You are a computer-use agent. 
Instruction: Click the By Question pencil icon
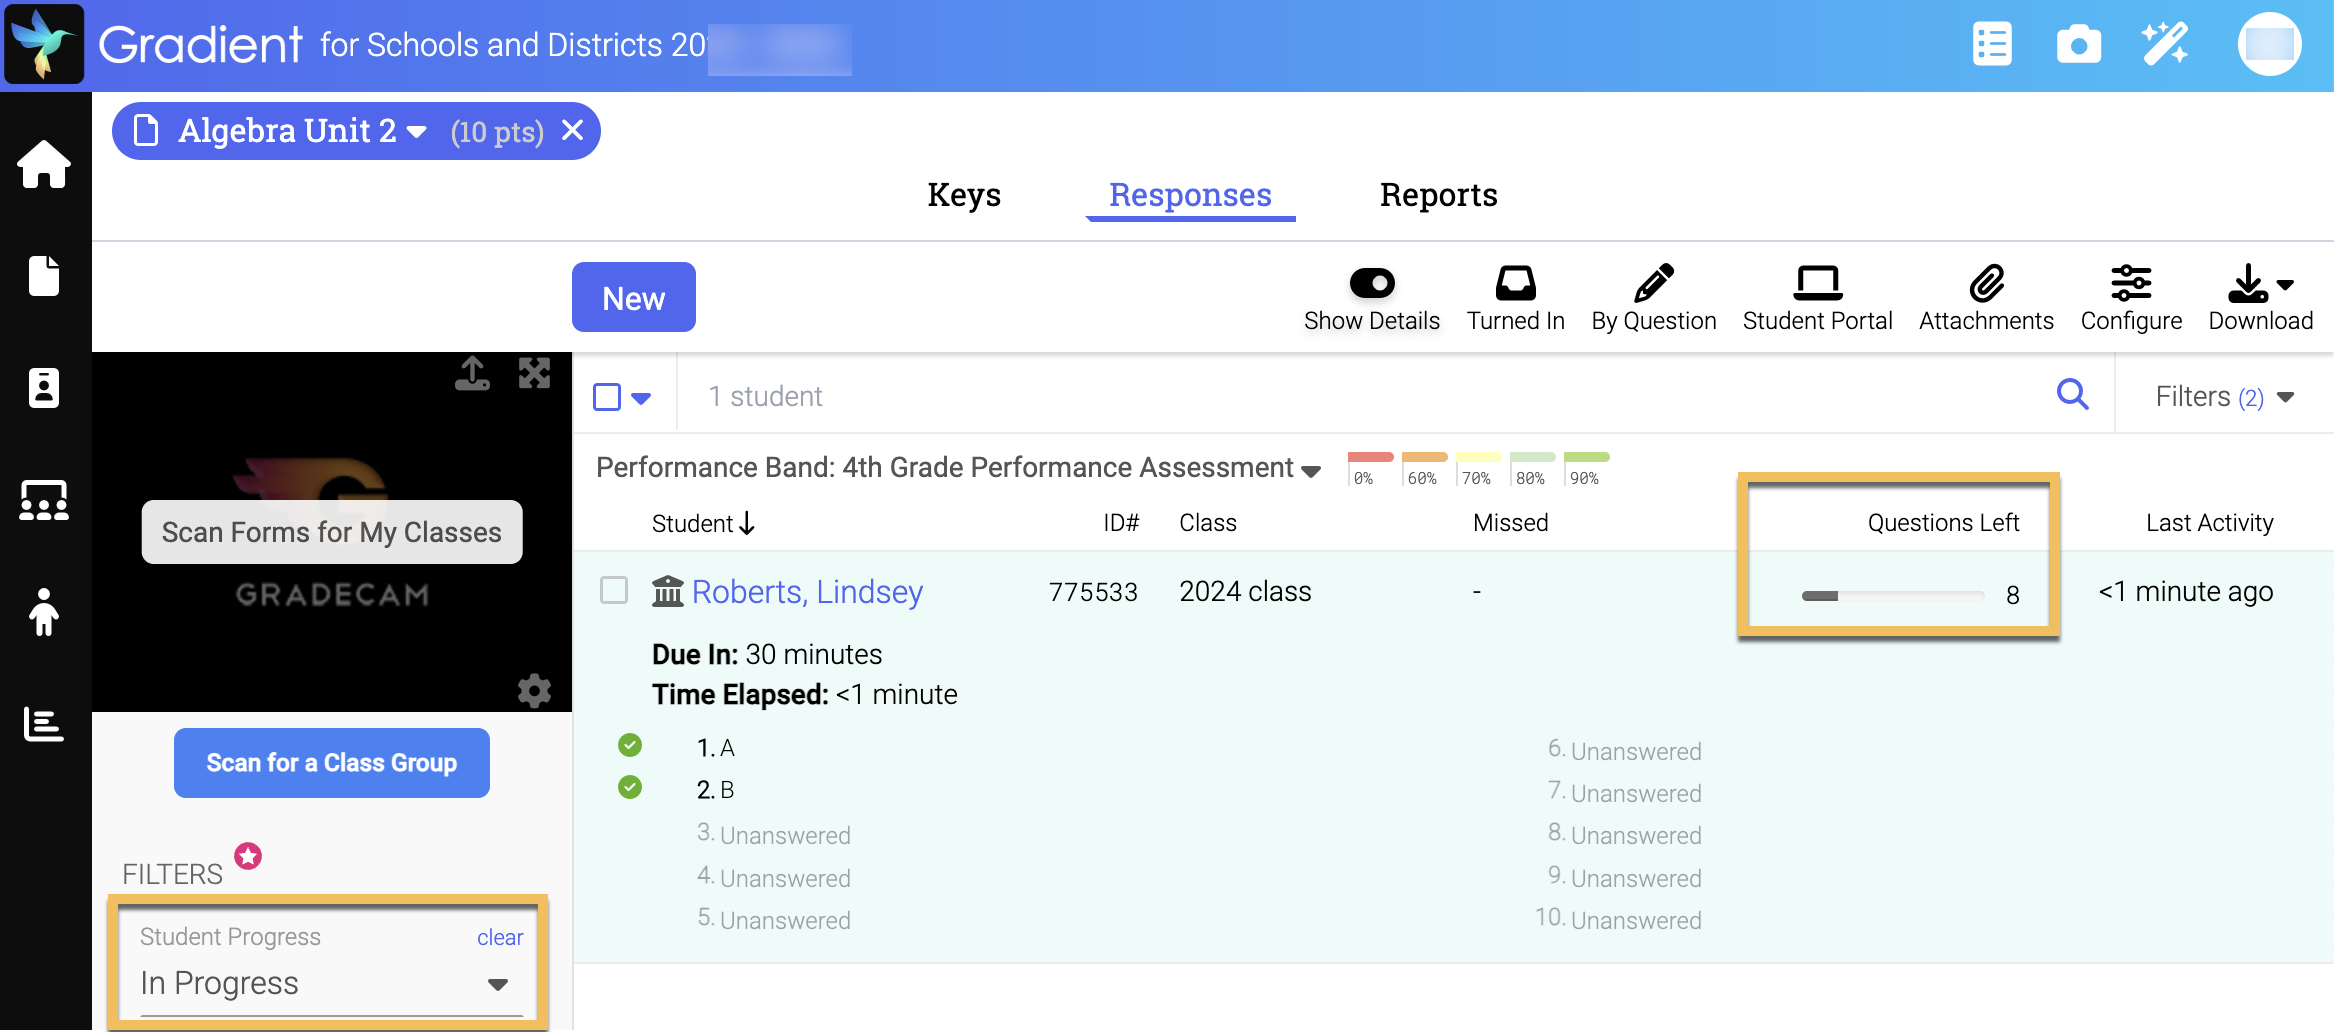pyautogui.click(x=1653, y=284)
